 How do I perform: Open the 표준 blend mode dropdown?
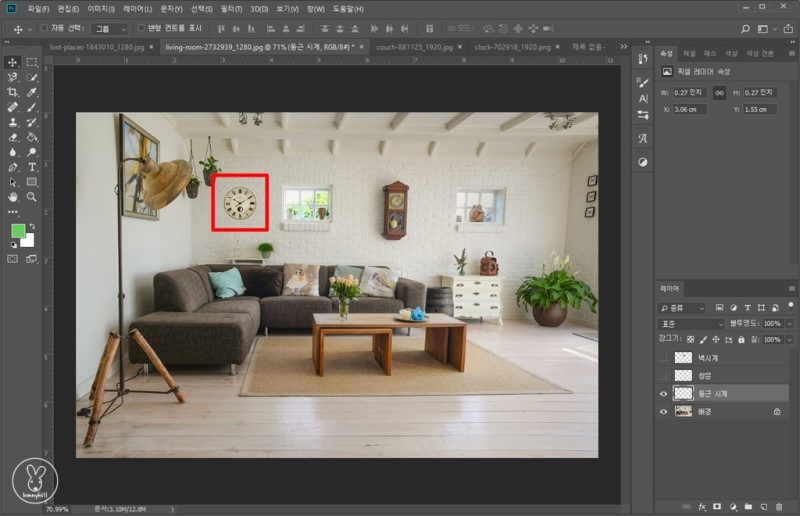pos(691,324)
